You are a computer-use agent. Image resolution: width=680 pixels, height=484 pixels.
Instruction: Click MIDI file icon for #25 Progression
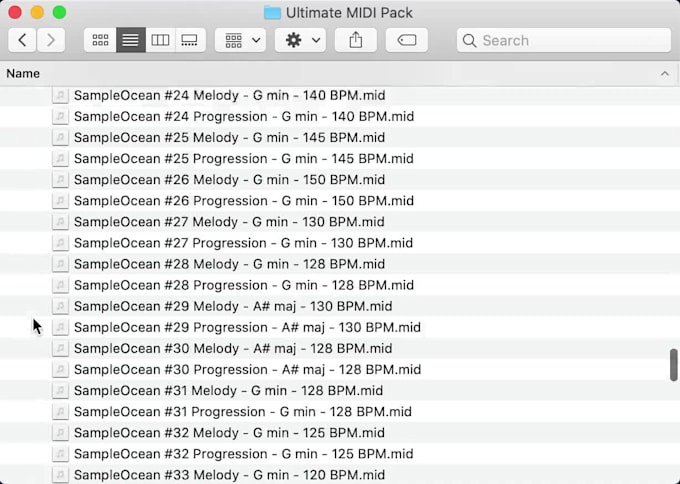60,158
